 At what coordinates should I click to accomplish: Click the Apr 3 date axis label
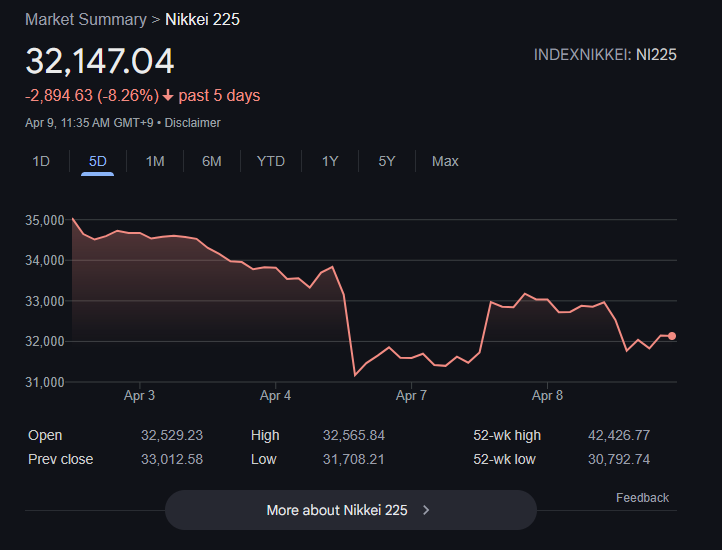tap(140, 396)
